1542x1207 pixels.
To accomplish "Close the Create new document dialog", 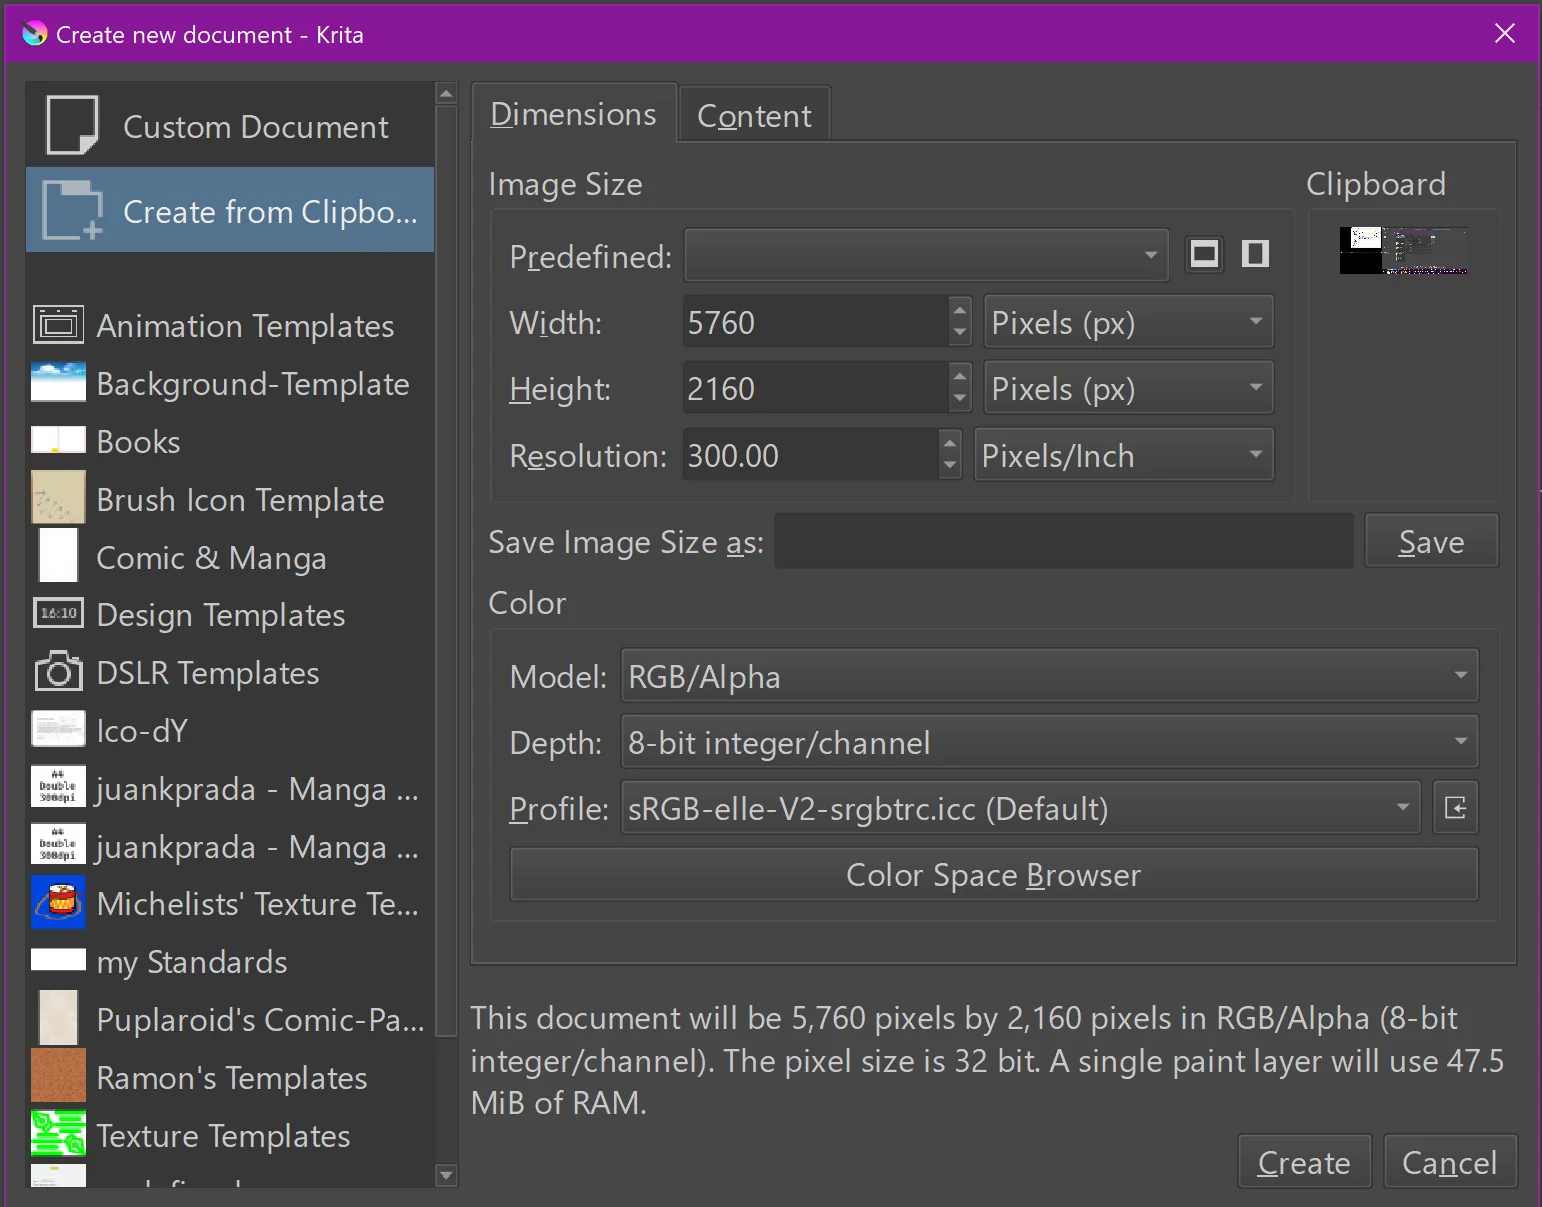I will pos(1504,34).
